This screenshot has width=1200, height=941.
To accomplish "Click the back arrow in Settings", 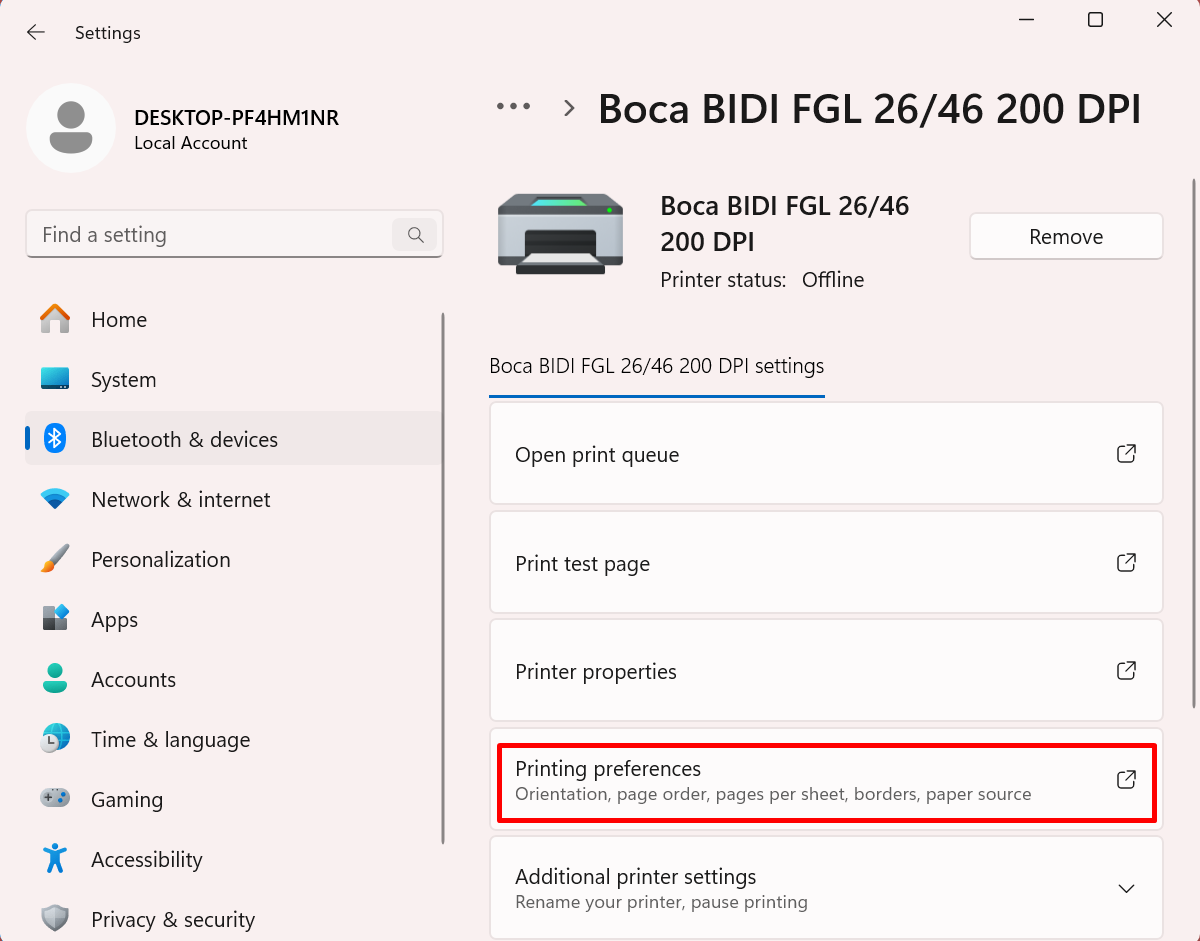I will 36,33.
